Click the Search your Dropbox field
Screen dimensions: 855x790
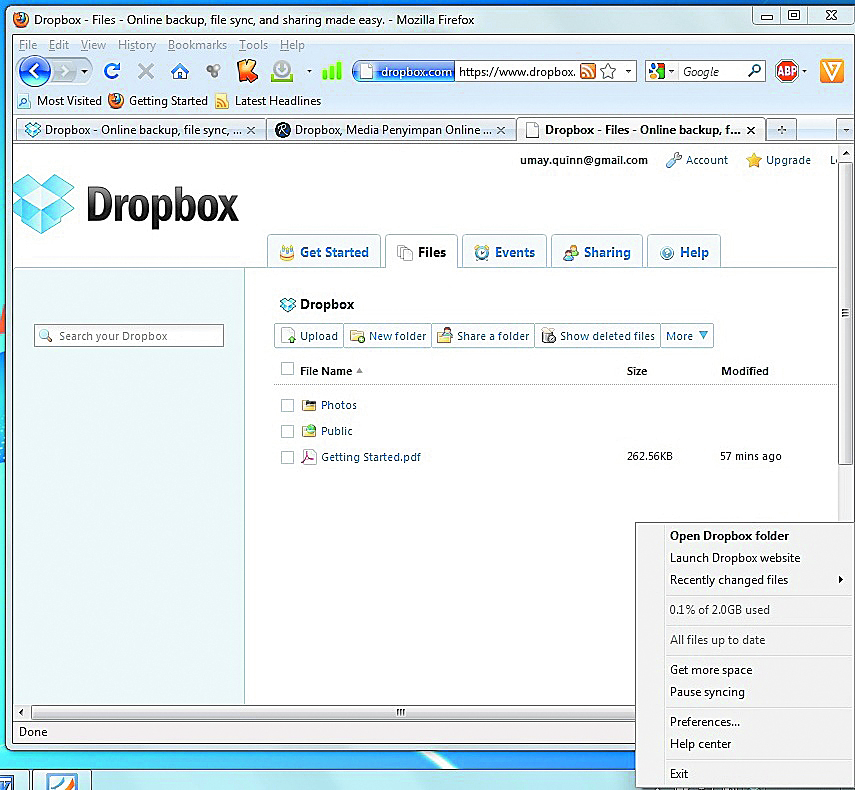129,336
